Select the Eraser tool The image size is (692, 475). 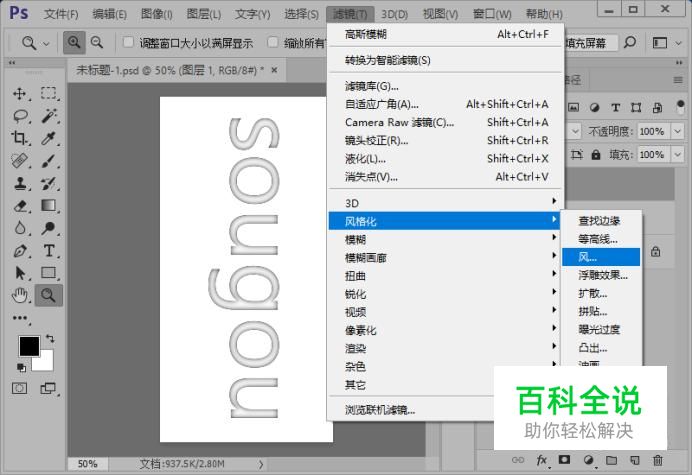(20, 206)
